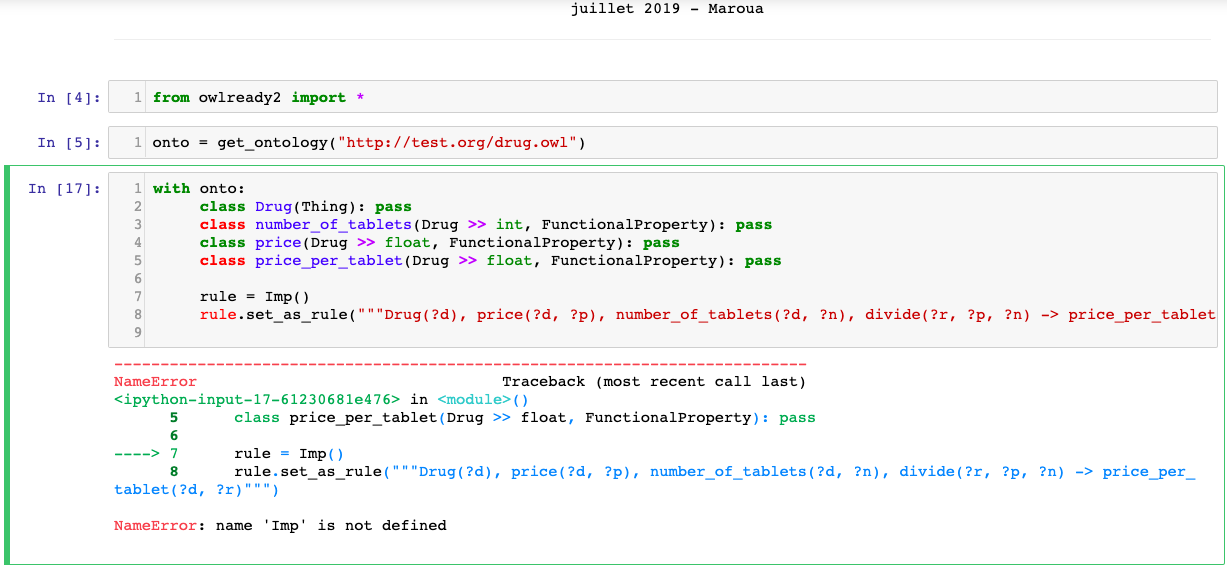Screen dimensions: 1227x565
Task: Click the number_of_tablets class definition line
Action: pyautogui.click(x=485, y=225)
